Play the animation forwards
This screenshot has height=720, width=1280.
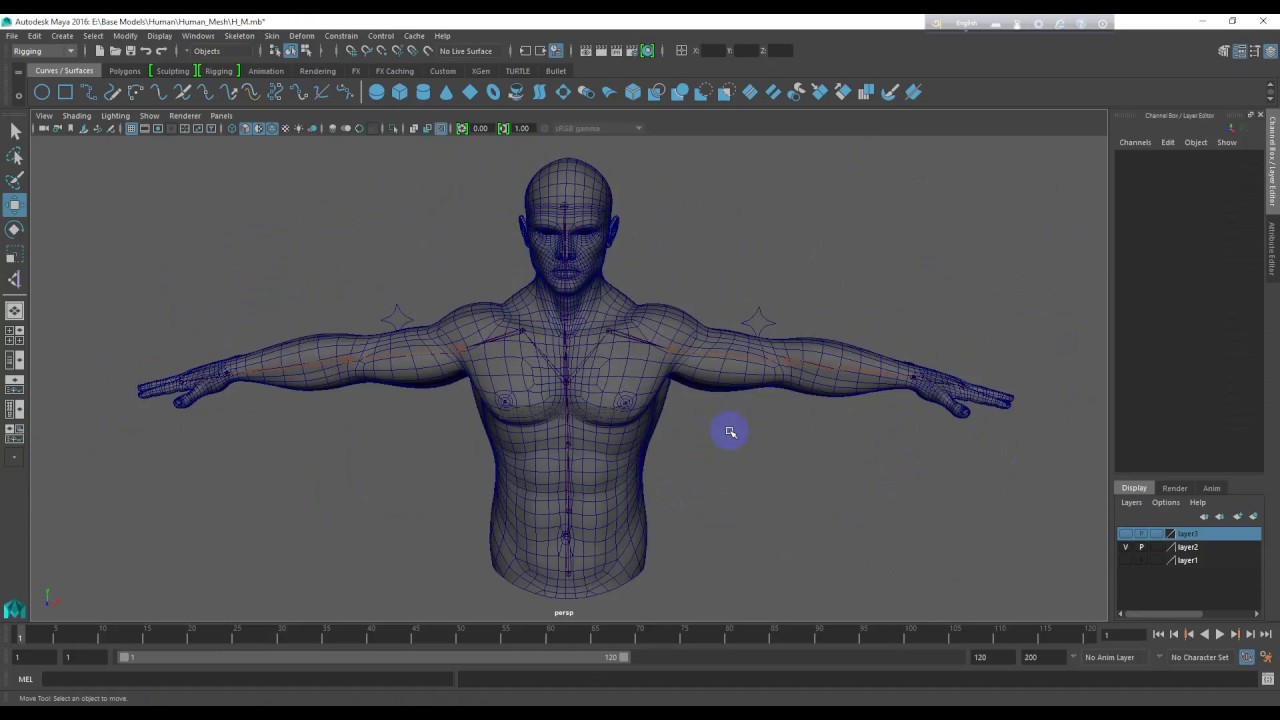tap(1219, 634)
